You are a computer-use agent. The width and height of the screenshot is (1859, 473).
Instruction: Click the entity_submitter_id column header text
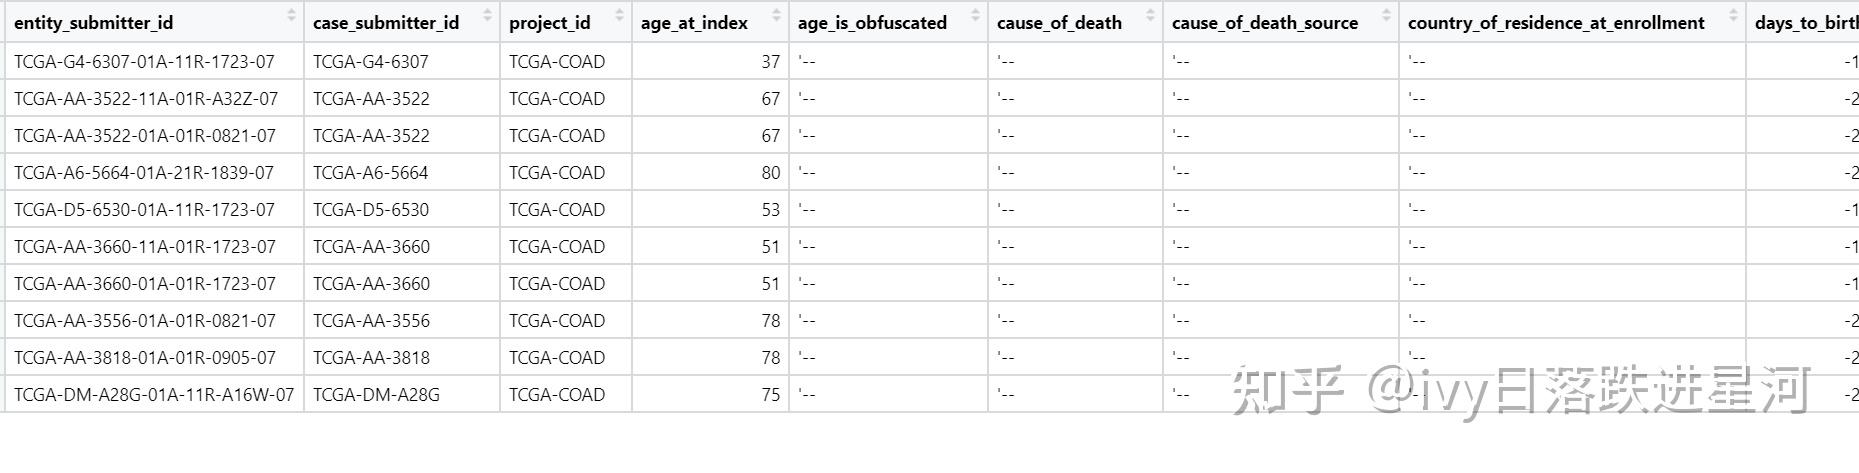coord(93,23)
